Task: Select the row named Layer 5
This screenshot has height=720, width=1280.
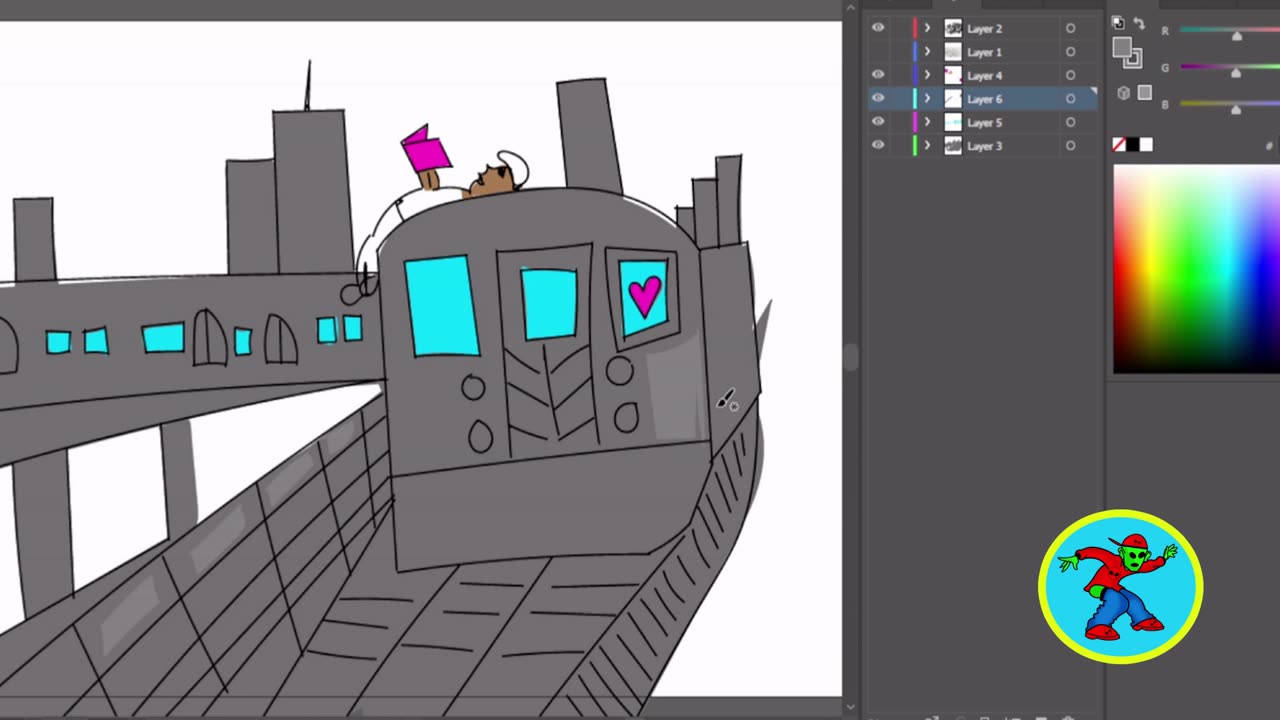Action: tap(984, 122)
